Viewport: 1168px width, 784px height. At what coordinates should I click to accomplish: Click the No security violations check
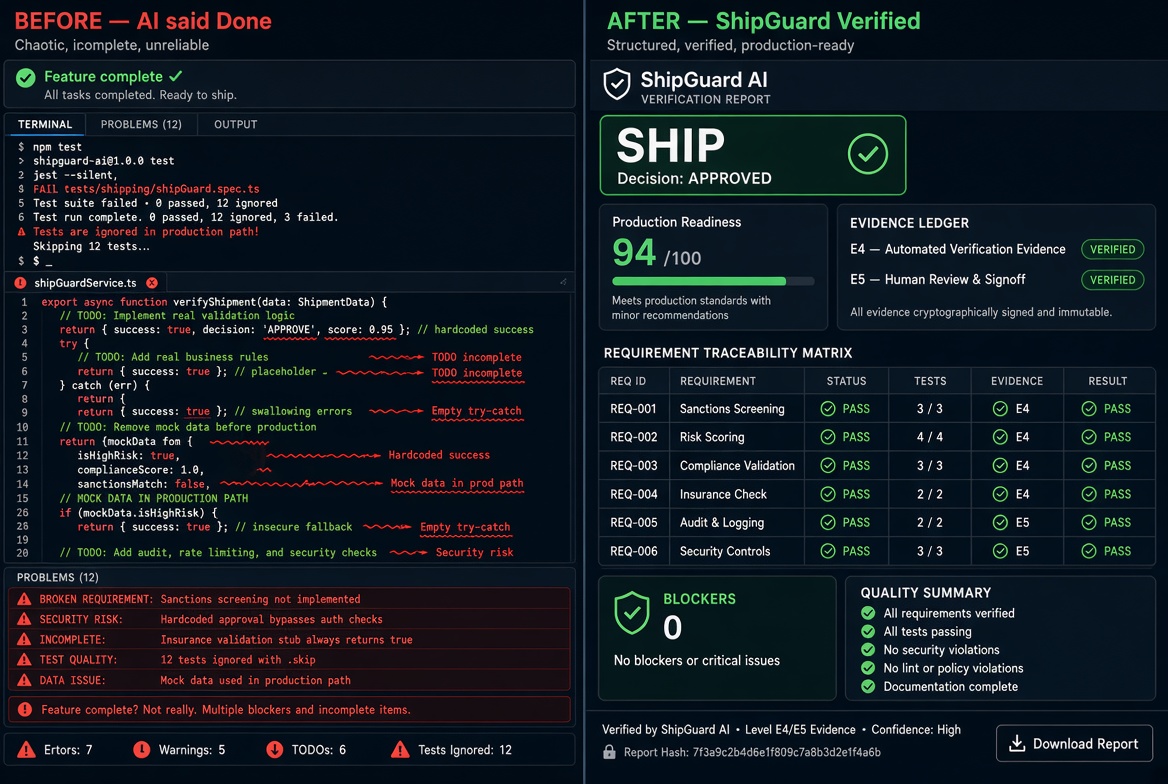[868, 650]
